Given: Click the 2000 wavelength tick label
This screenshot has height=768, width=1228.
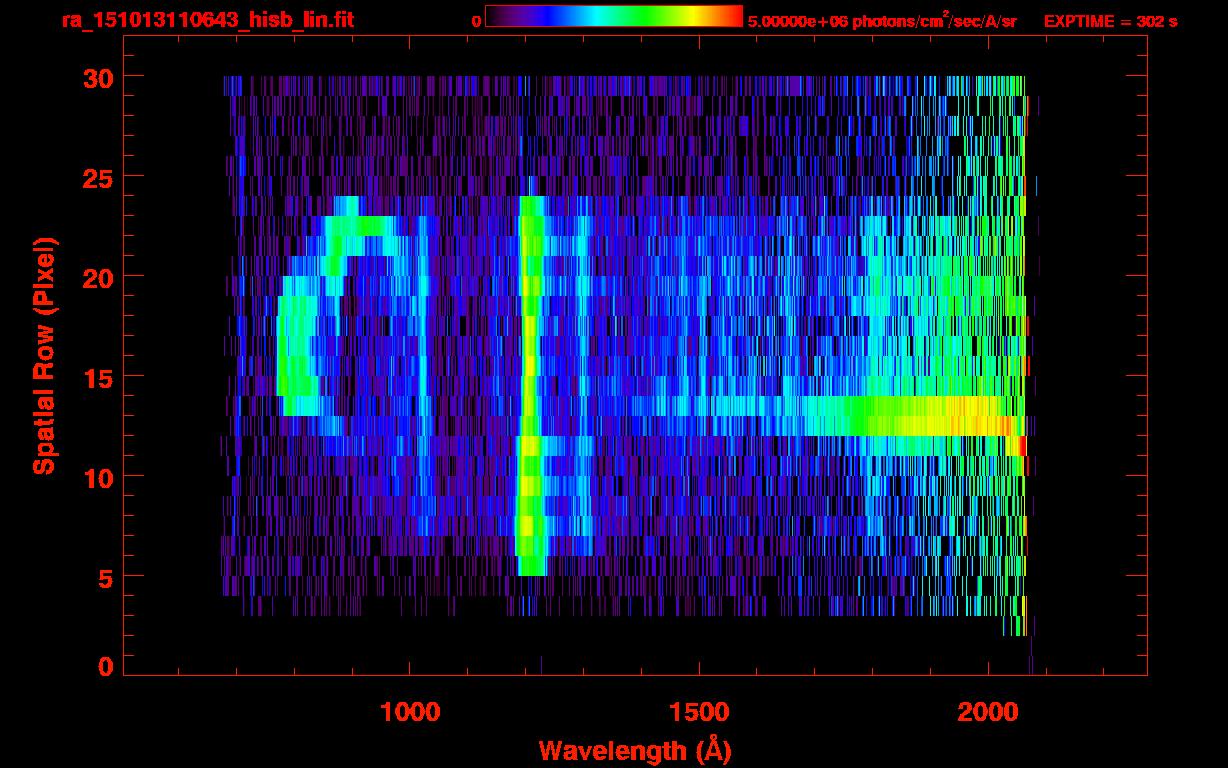Looking at the screenshot, I should click(987, 712).
